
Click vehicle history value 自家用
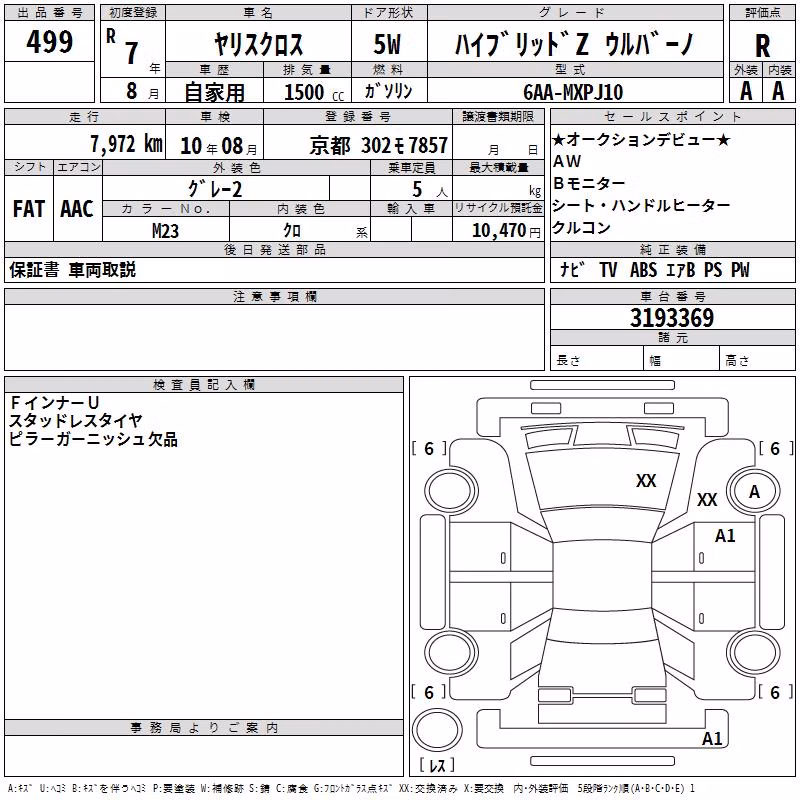(214, 92)
